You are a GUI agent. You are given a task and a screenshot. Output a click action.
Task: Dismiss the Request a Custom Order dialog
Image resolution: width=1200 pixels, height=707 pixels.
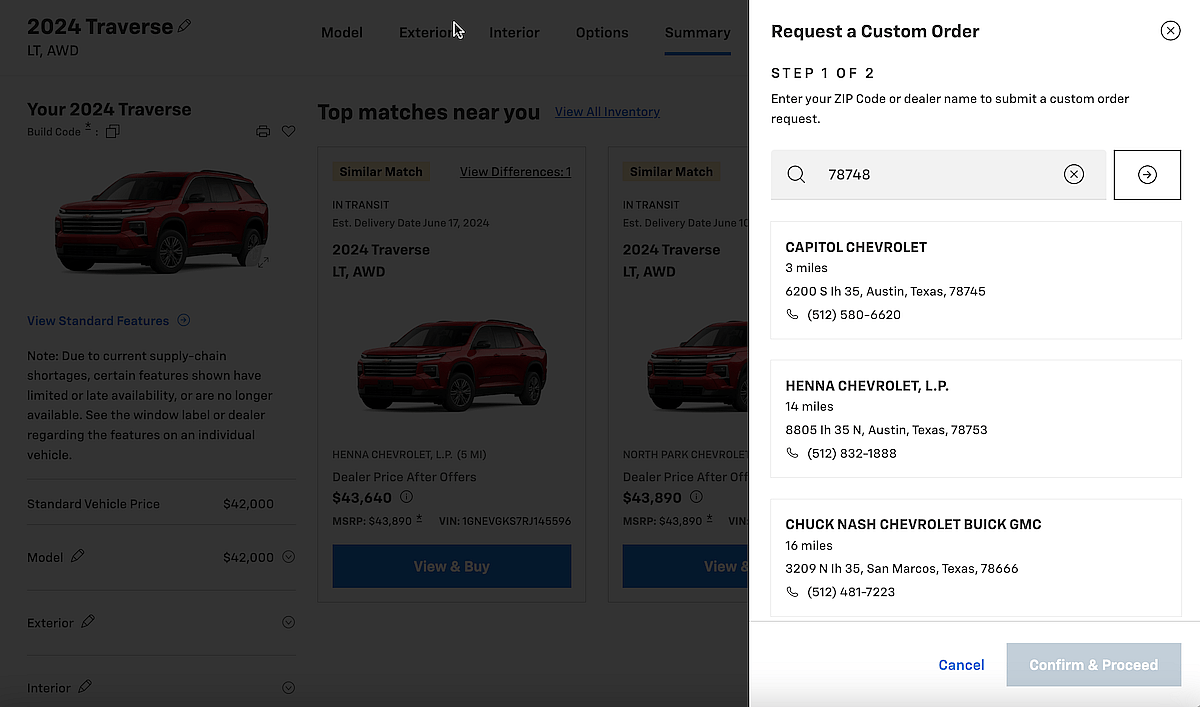click(1170, 30)
